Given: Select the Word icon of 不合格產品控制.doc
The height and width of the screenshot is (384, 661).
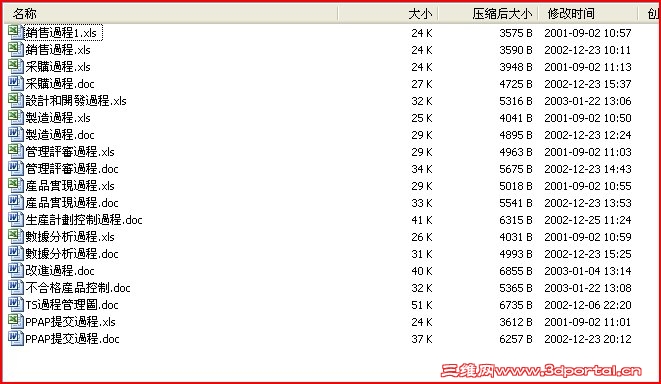Looking at the screenshot, I should [x=16, y=287].
